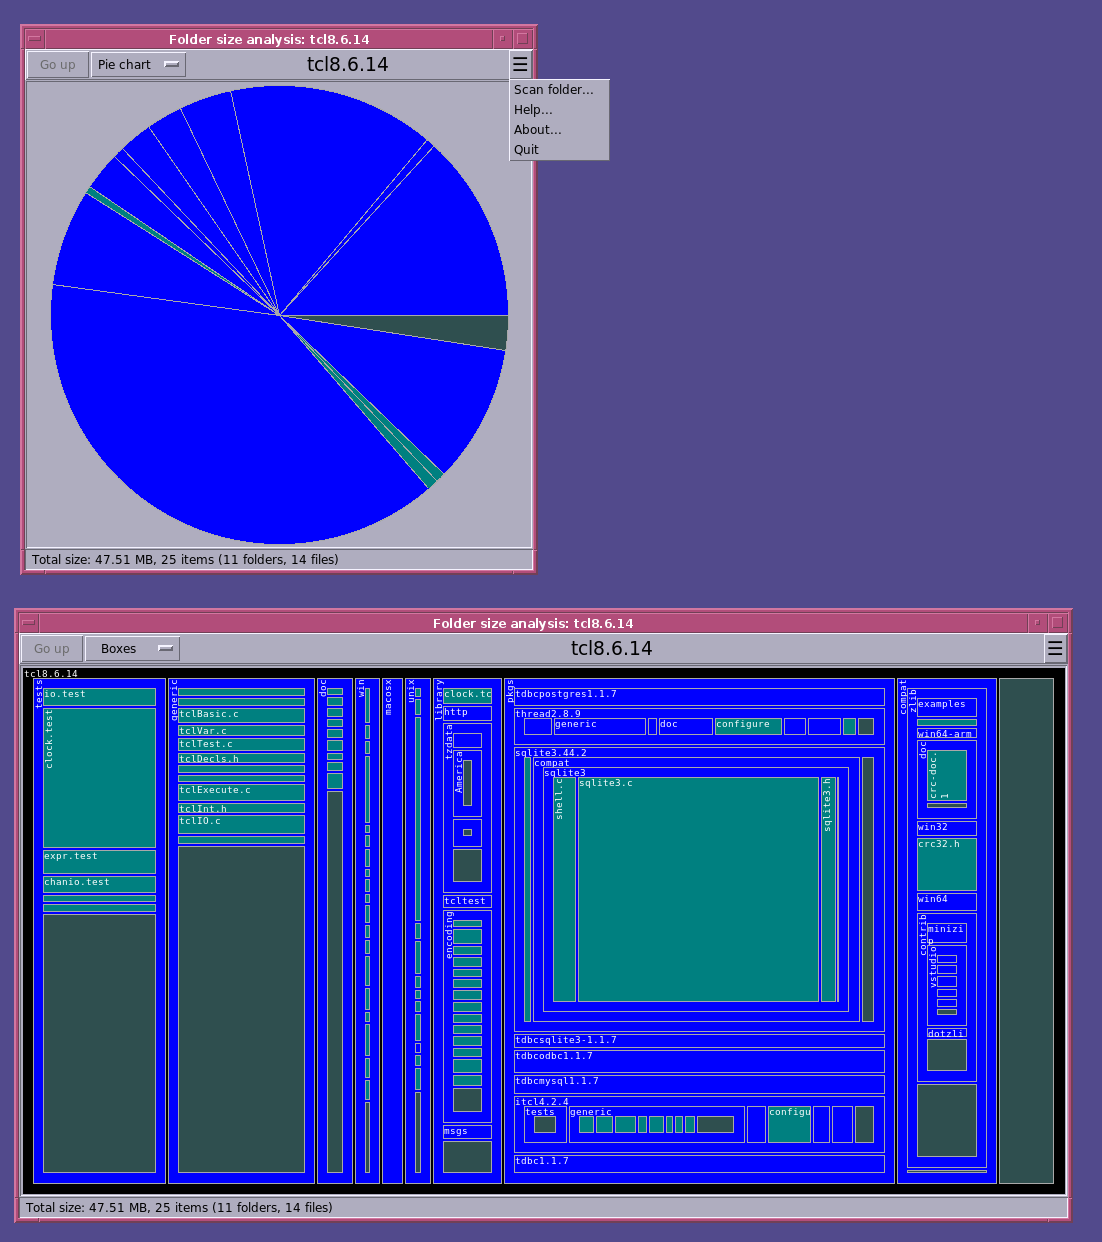
Task: Click the win64 box in zlib
Action: pyautogui.click(x=947, y=901)
